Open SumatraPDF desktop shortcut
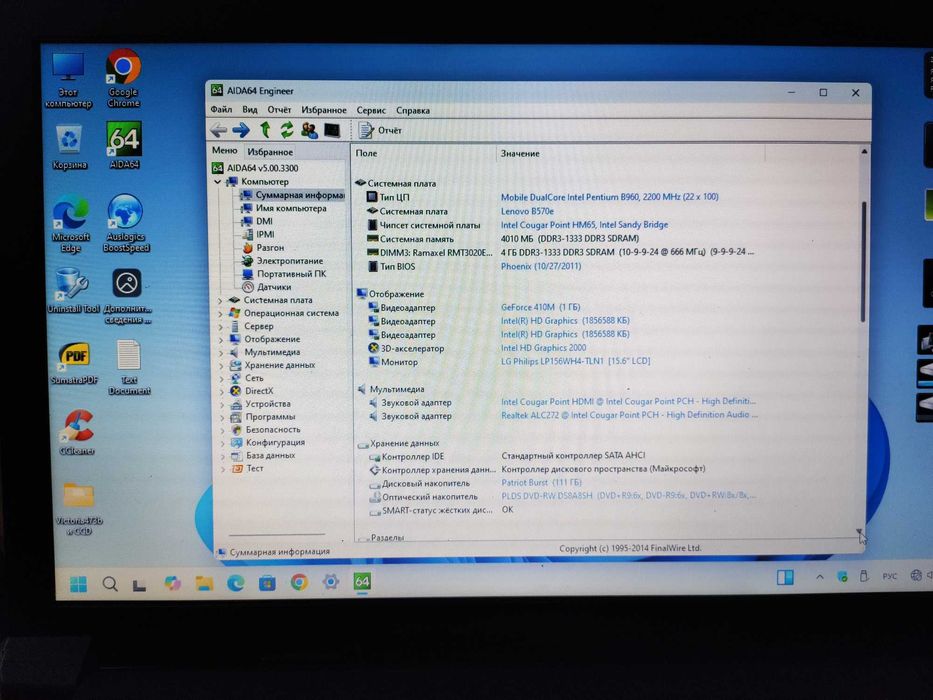 coord(74,363)
